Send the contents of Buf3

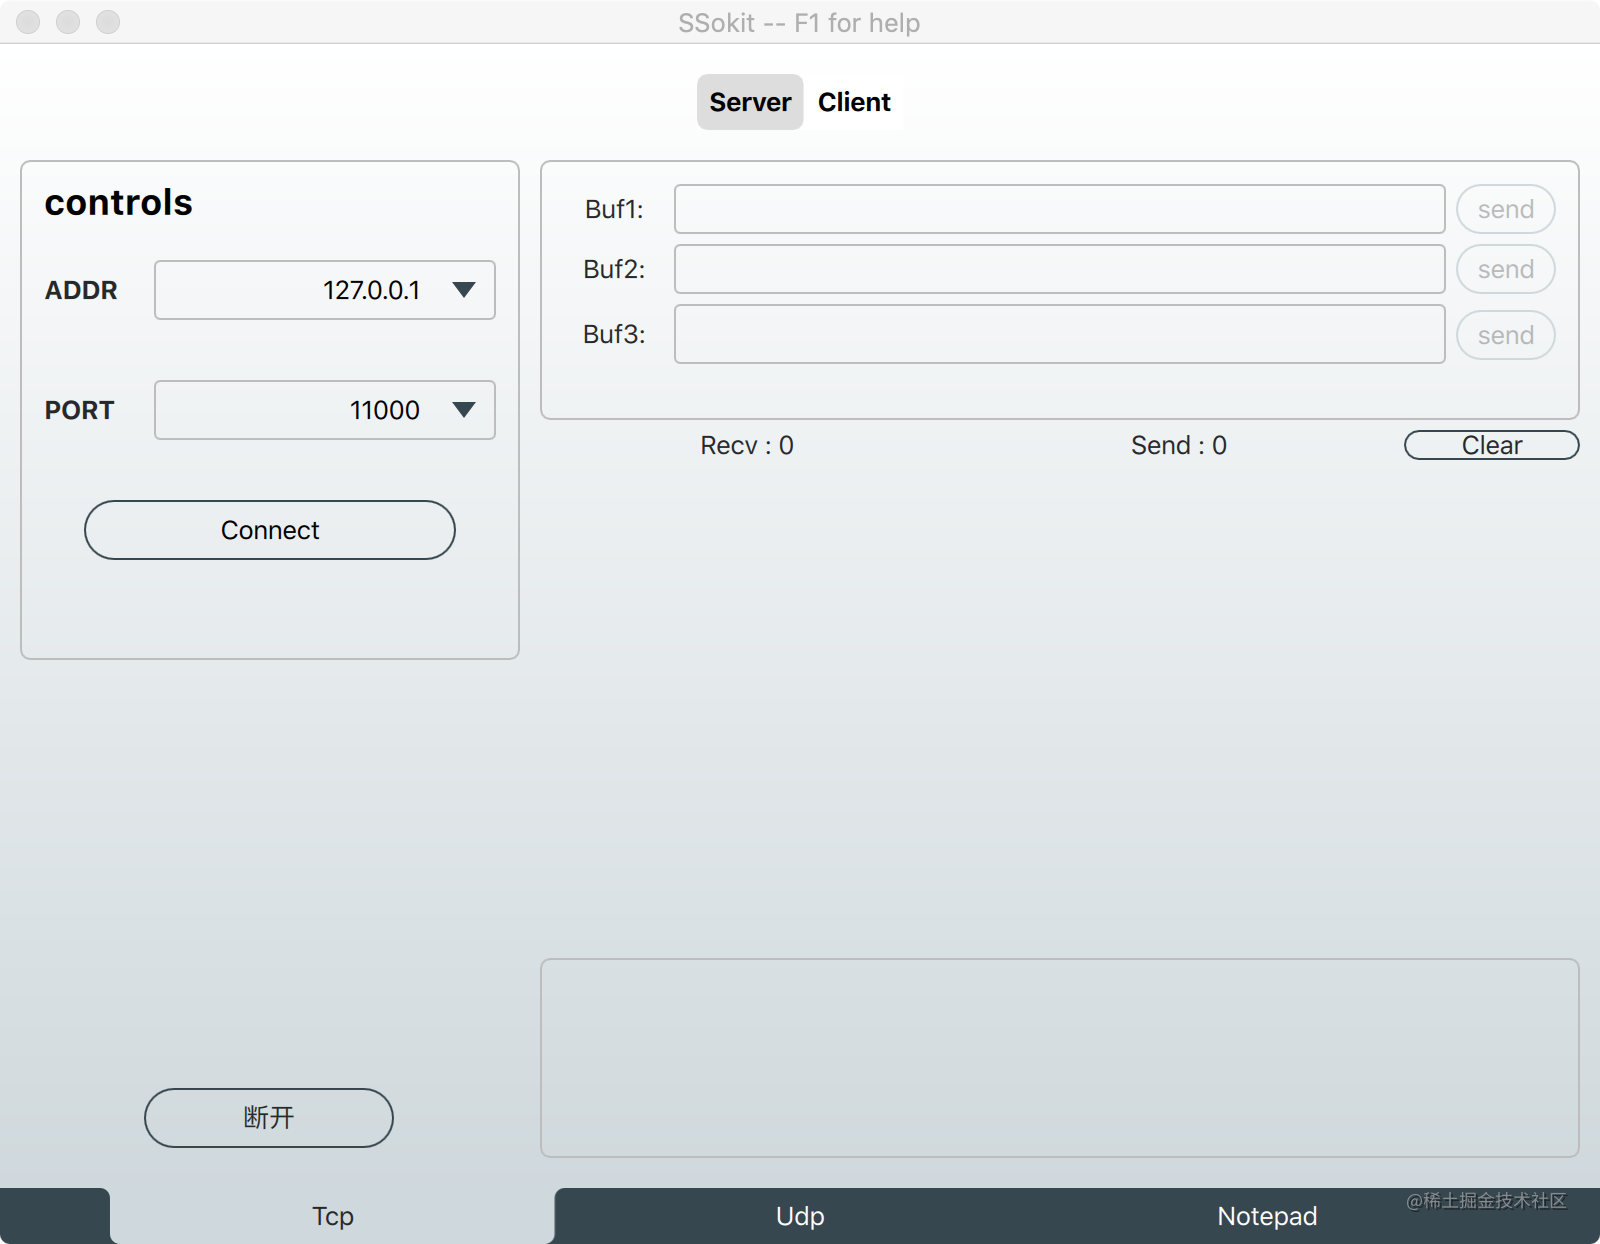[1504, 334]
